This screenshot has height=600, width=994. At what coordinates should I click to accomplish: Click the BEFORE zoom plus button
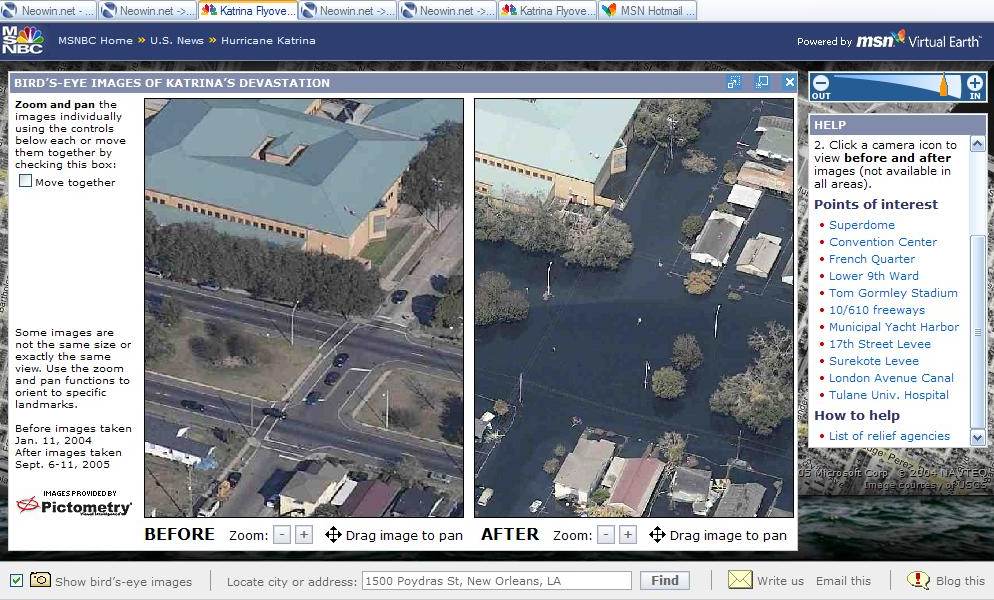click(302, 535)
